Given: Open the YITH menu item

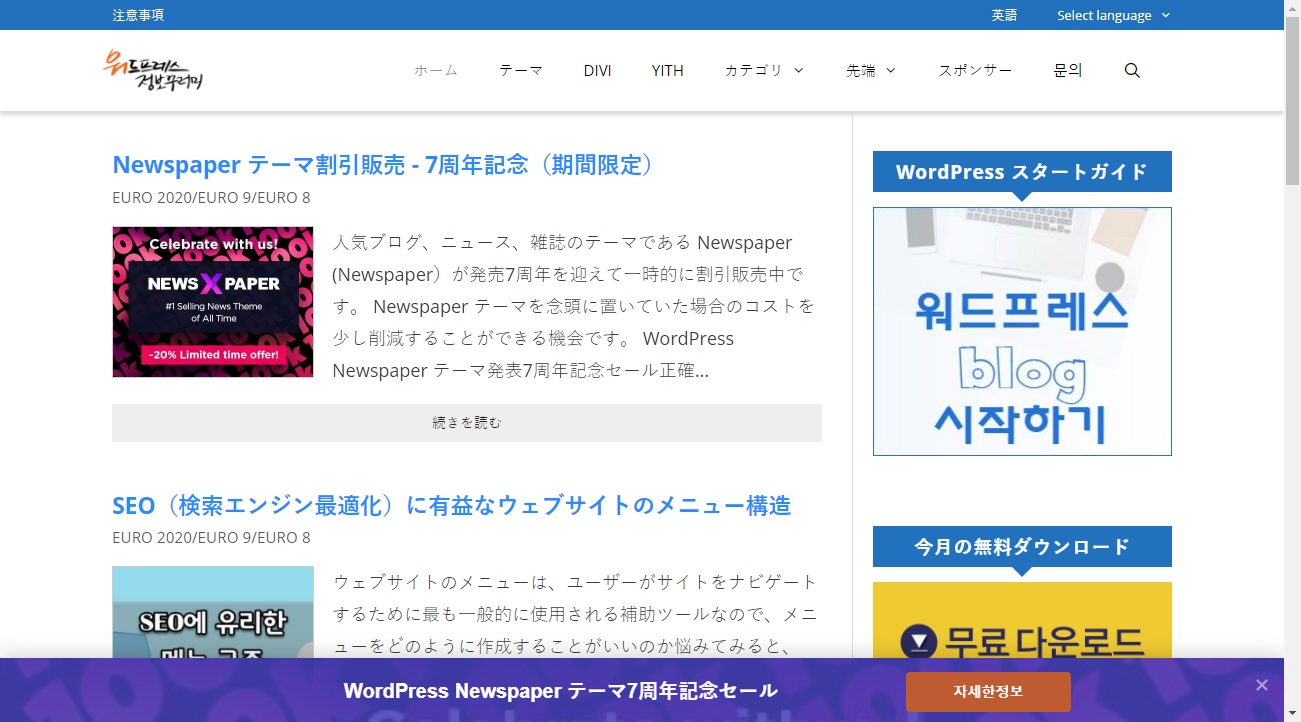Looking at the screenshot, I should point(668,70).
